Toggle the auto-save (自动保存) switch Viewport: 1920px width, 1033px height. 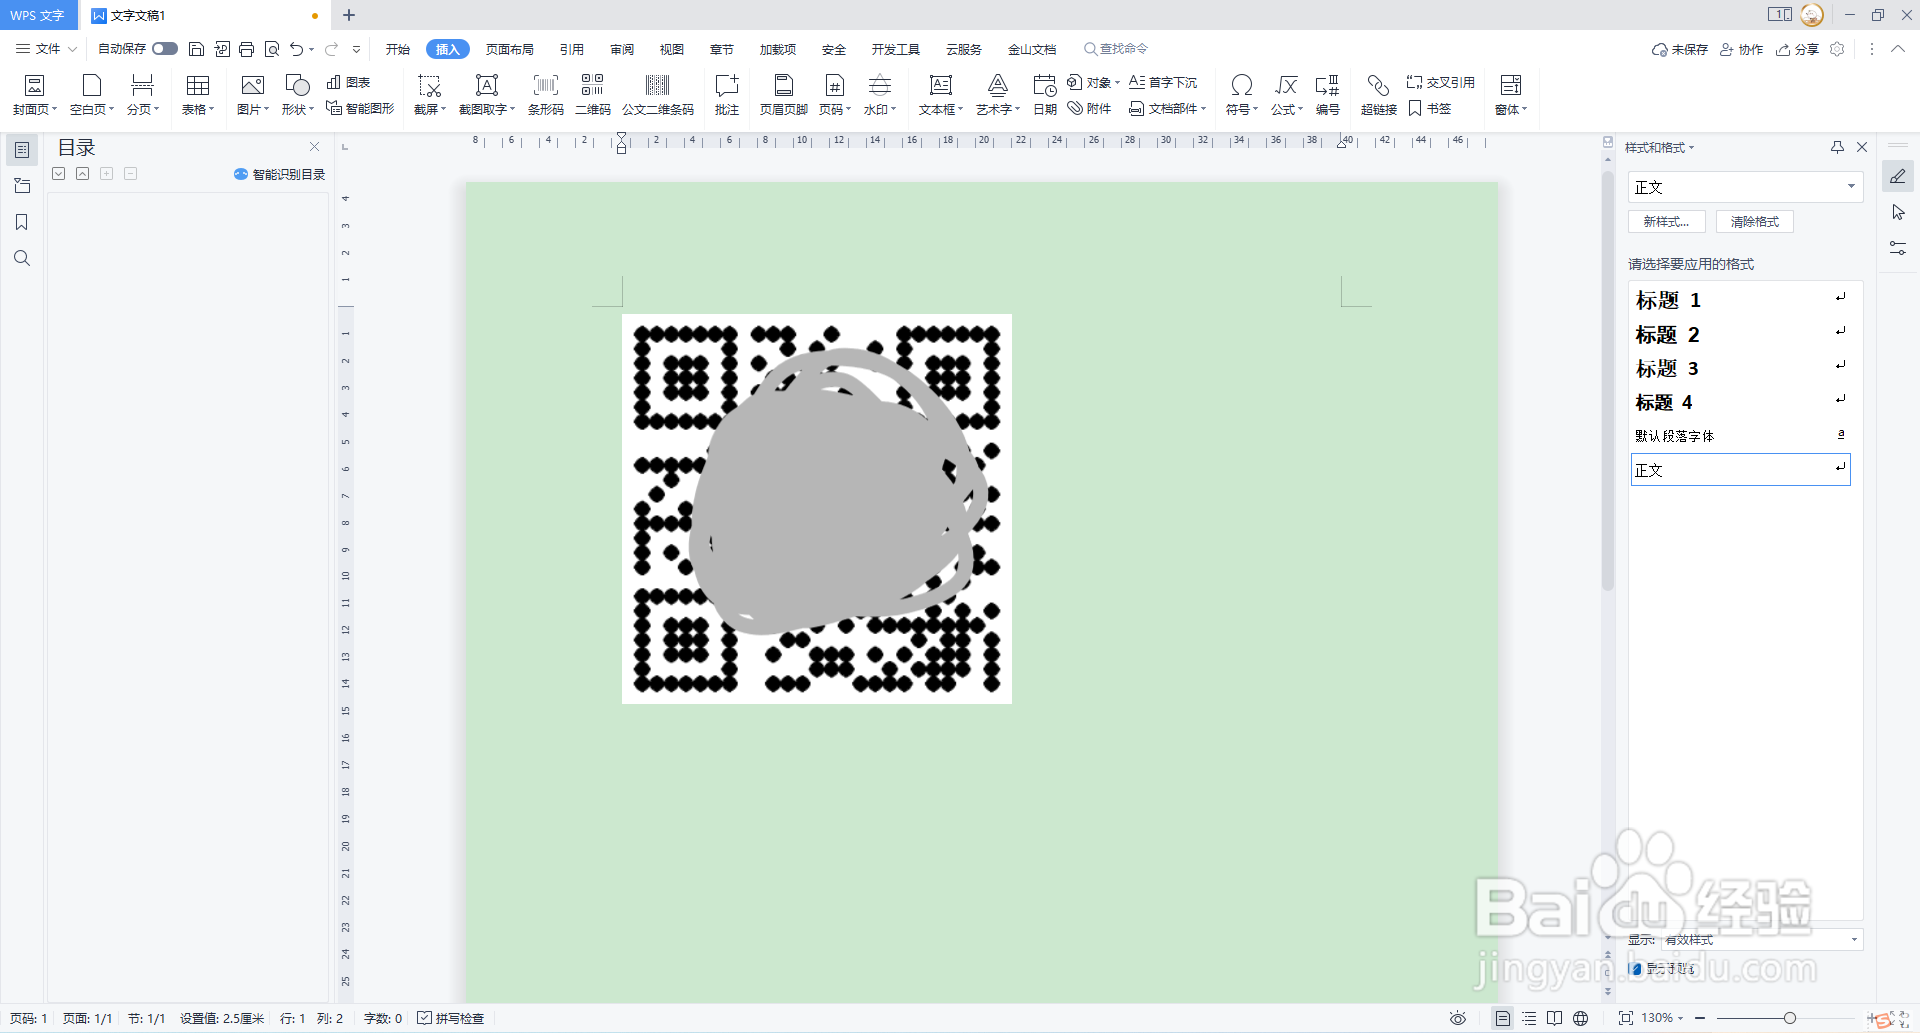coord(165,49)
